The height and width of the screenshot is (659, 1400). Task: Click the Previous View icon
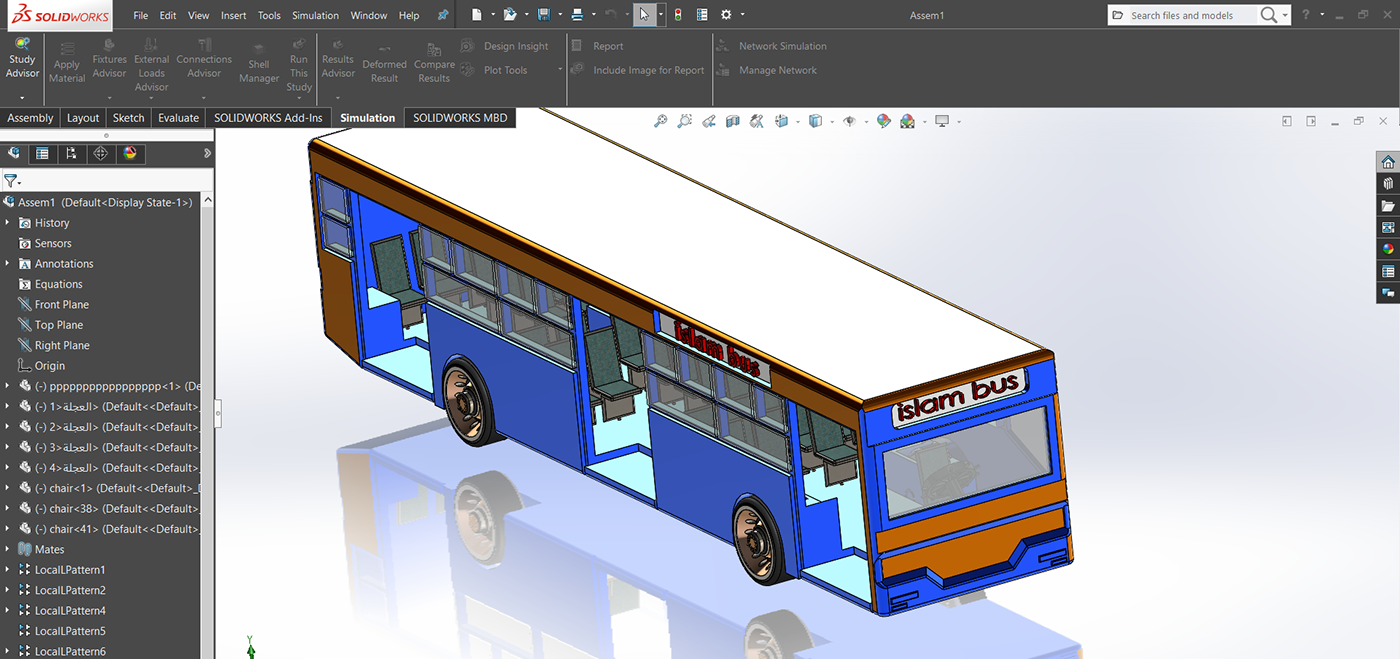[709, 121]
